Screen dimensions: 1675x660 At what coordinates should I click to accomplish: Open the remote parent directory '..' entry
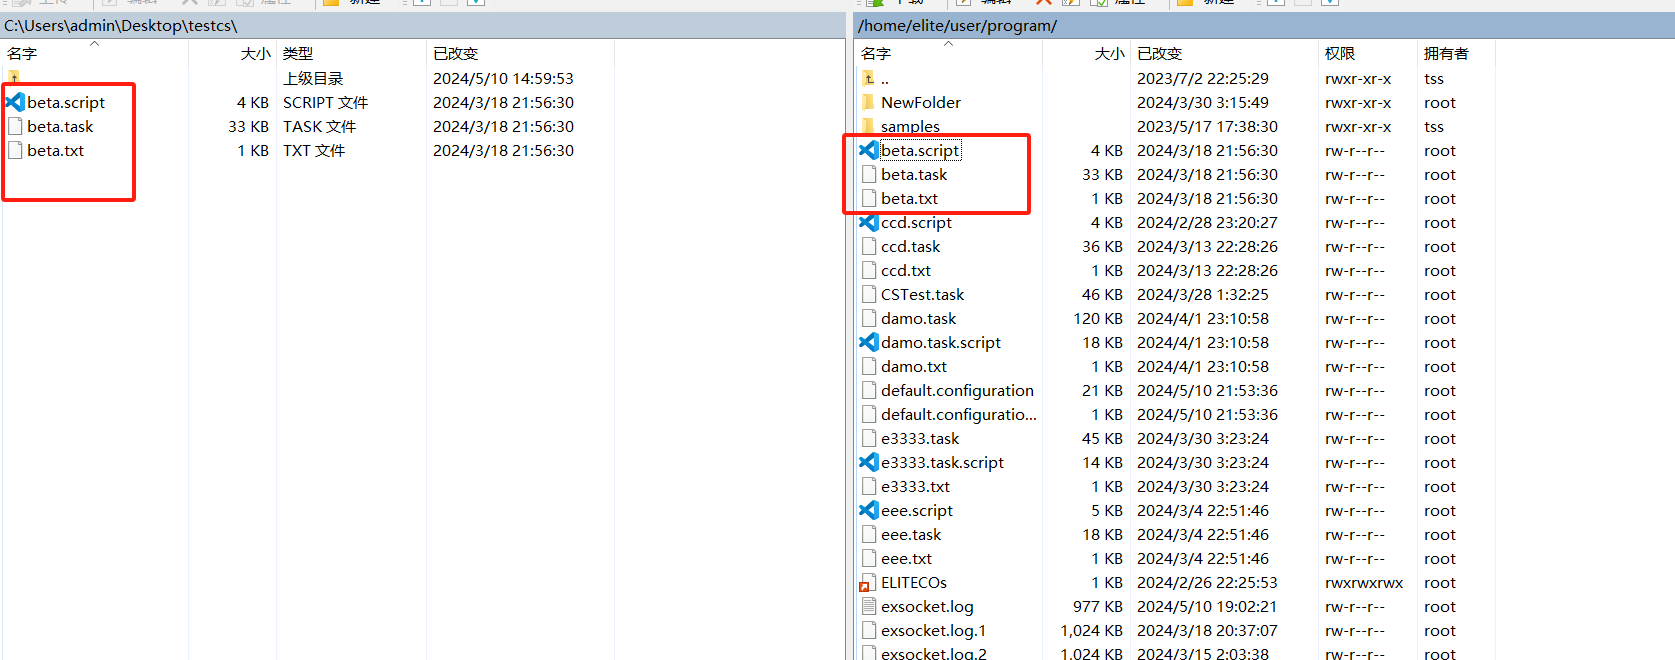pyautogui.click(x=884, y=79)
